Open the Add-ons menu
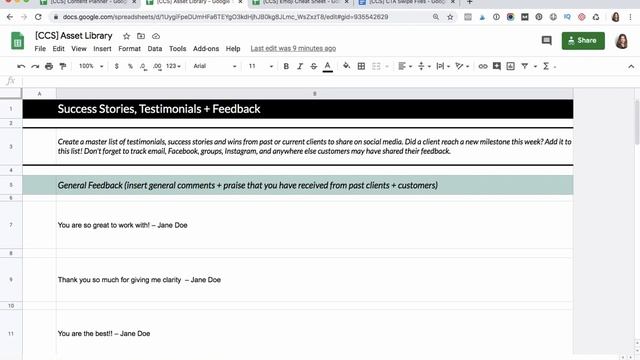This screenshot has width=640, height=360. (x=206, y=49)
